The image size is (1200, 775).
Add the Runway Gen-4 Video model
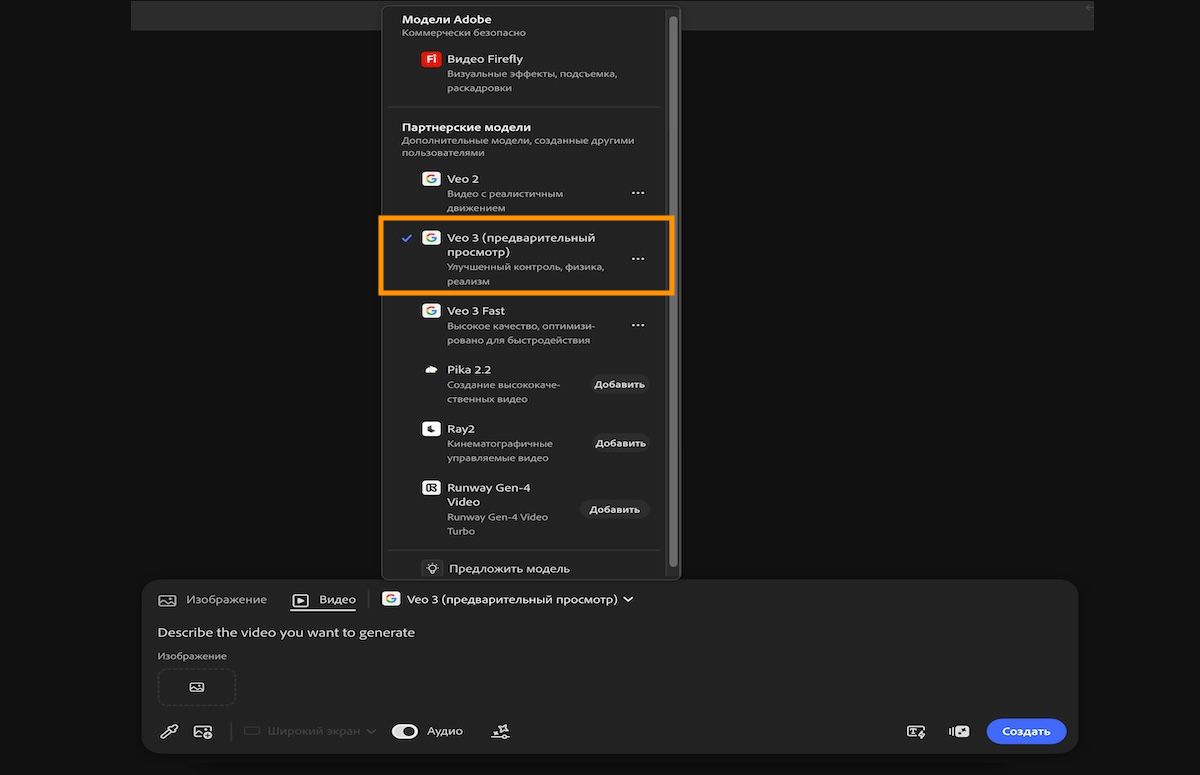click(x=614, y=509)
